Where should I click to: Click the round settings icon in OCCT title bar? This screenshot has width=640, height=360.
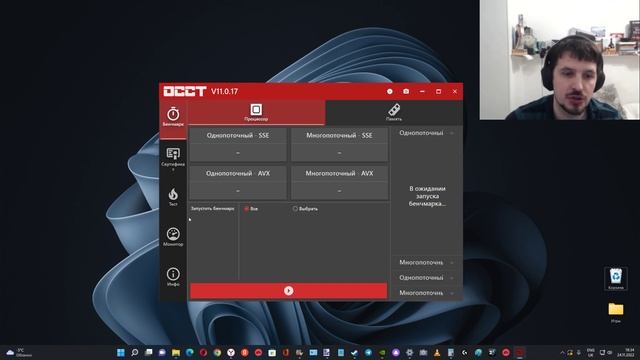coord(390,91)
